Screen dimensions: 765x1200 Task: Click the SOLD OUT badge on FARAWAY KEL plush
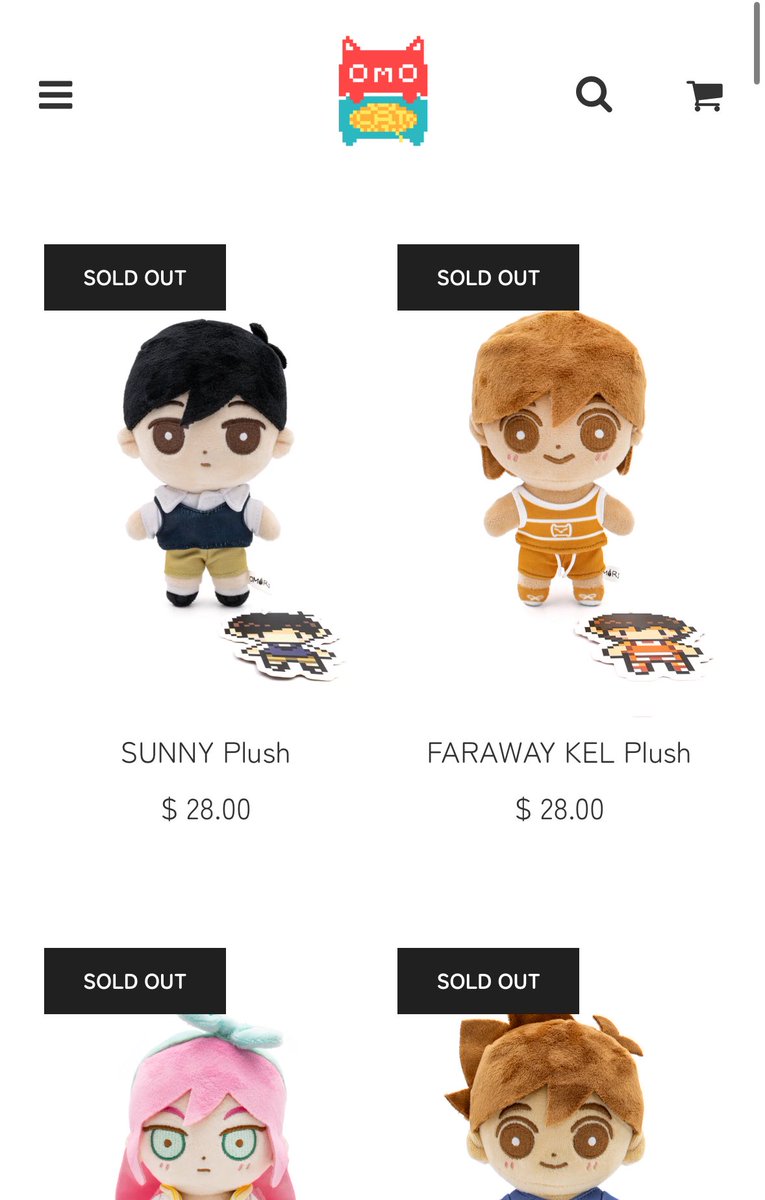(488, 278)
